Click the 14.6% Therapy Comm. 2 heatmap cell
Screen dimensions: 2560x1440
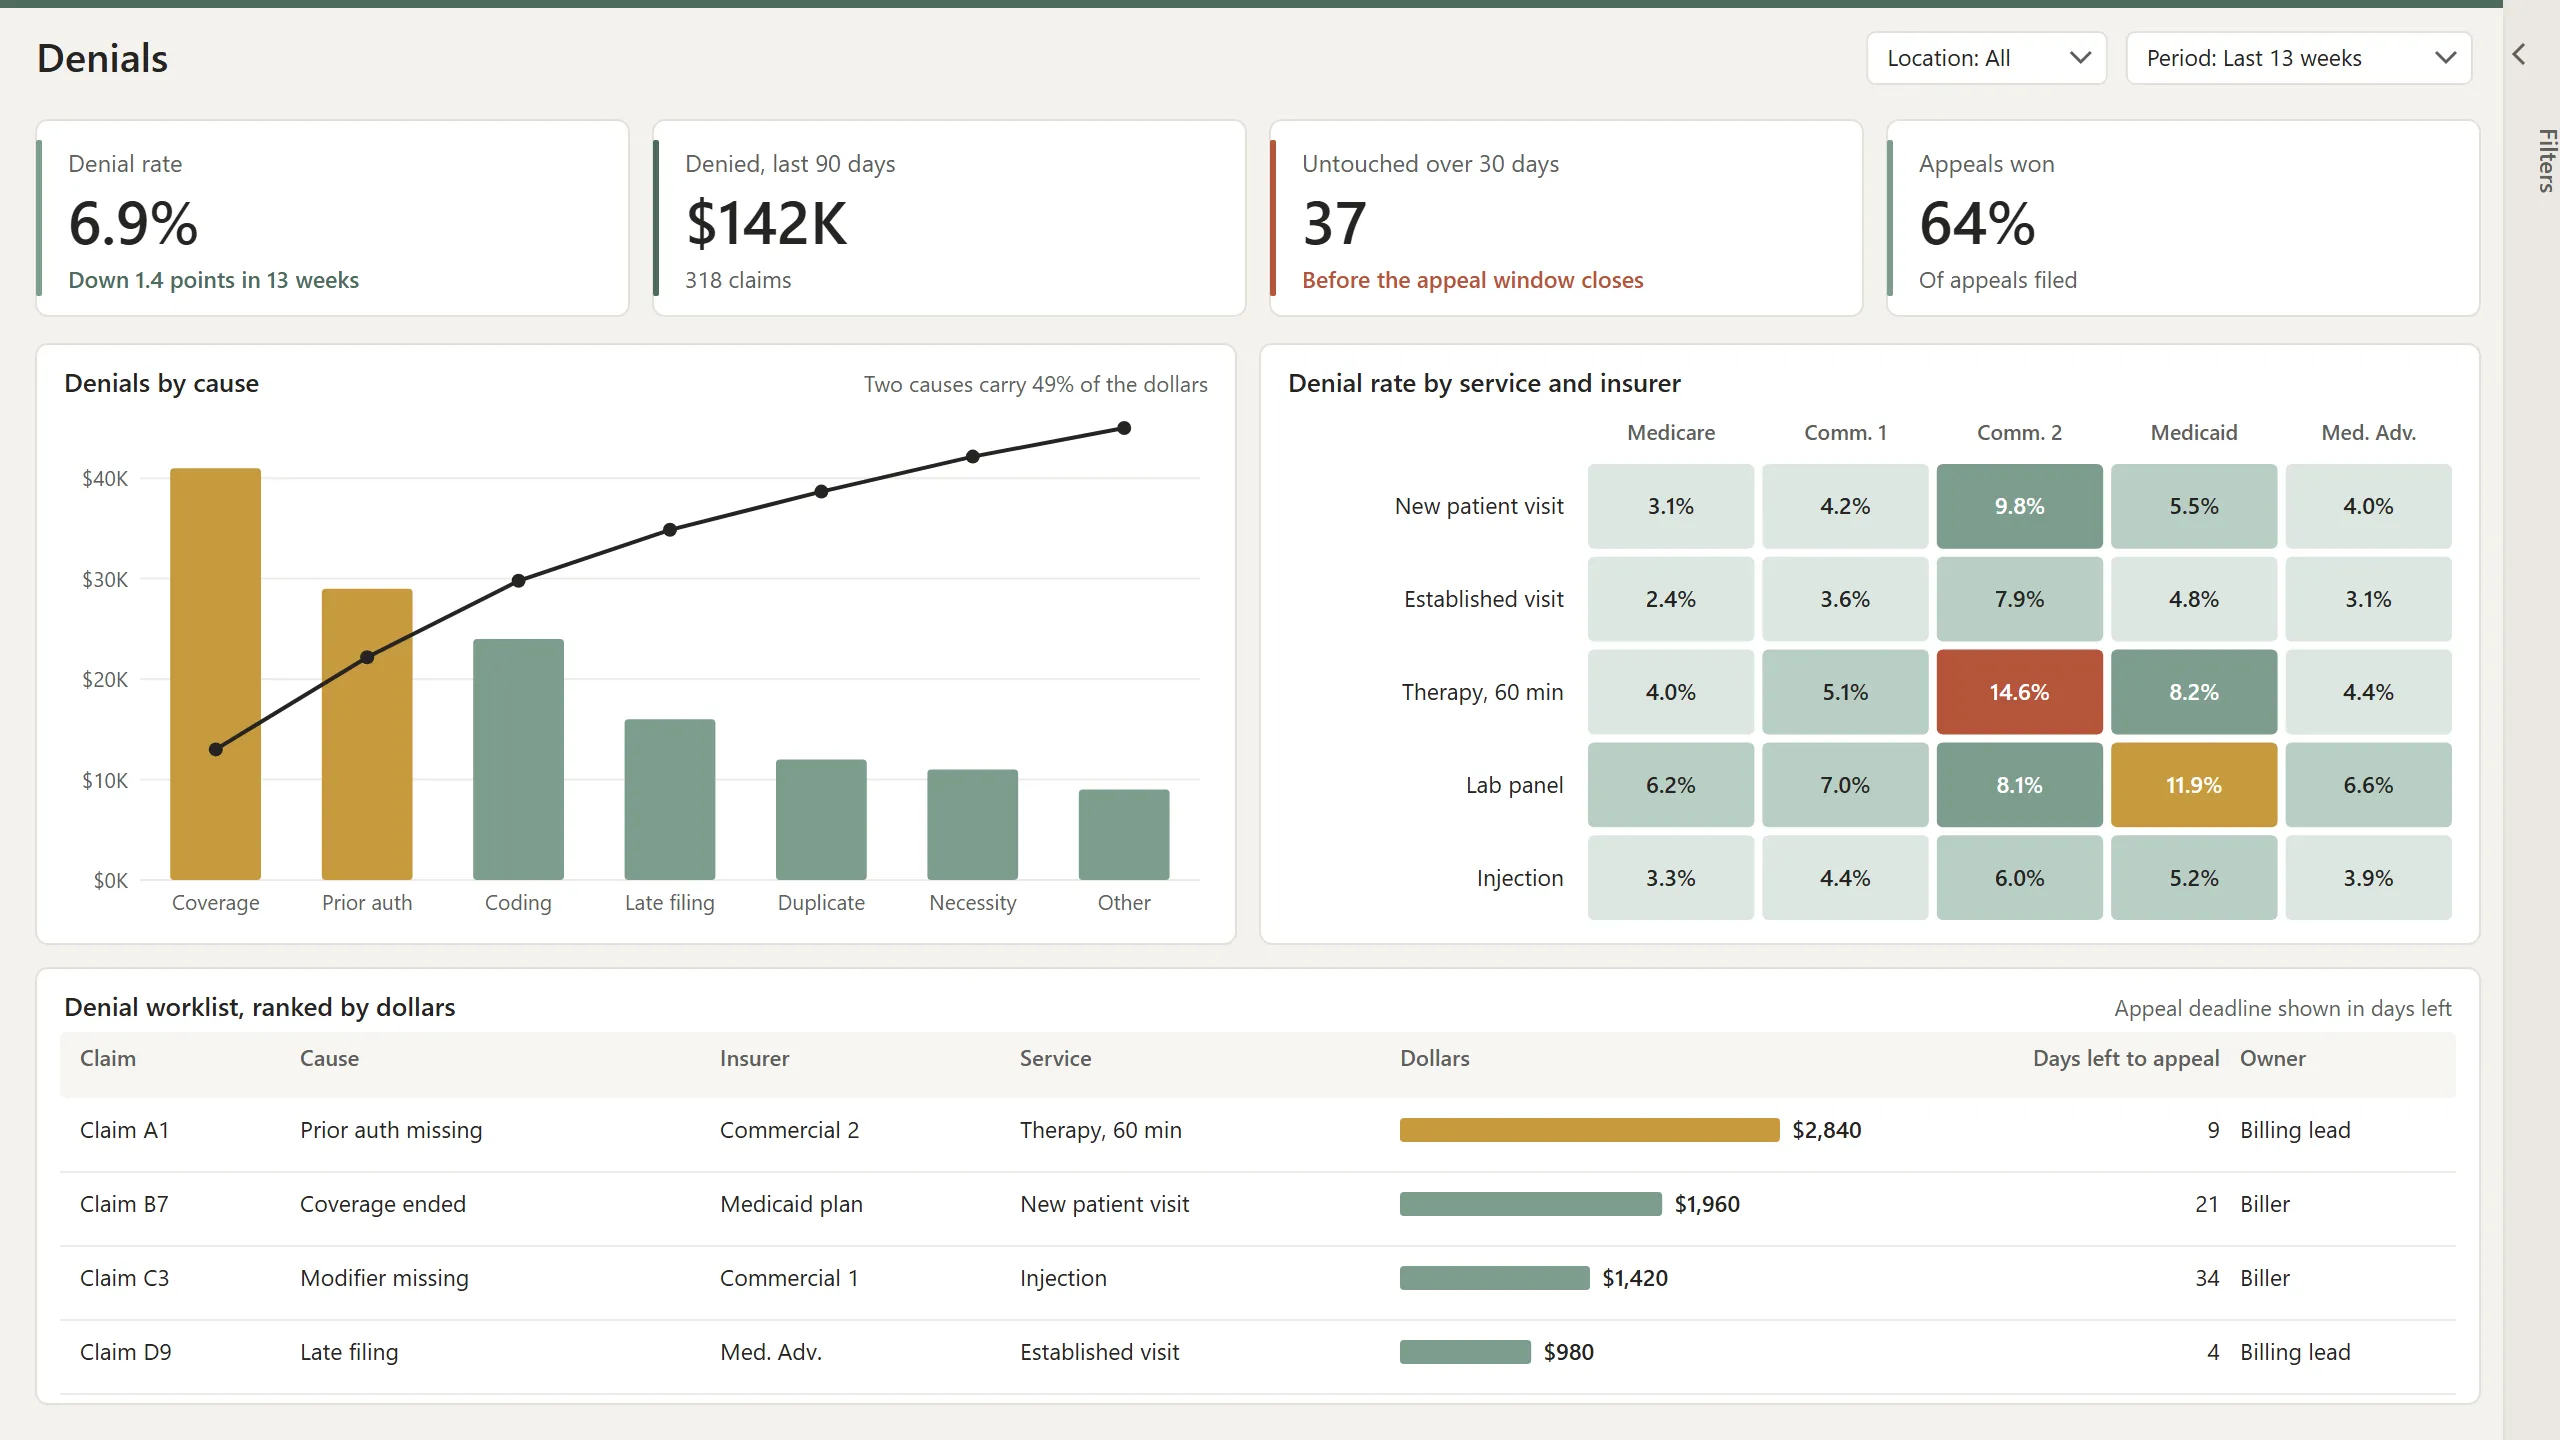pyautogui.click(x=2019, y=692)
